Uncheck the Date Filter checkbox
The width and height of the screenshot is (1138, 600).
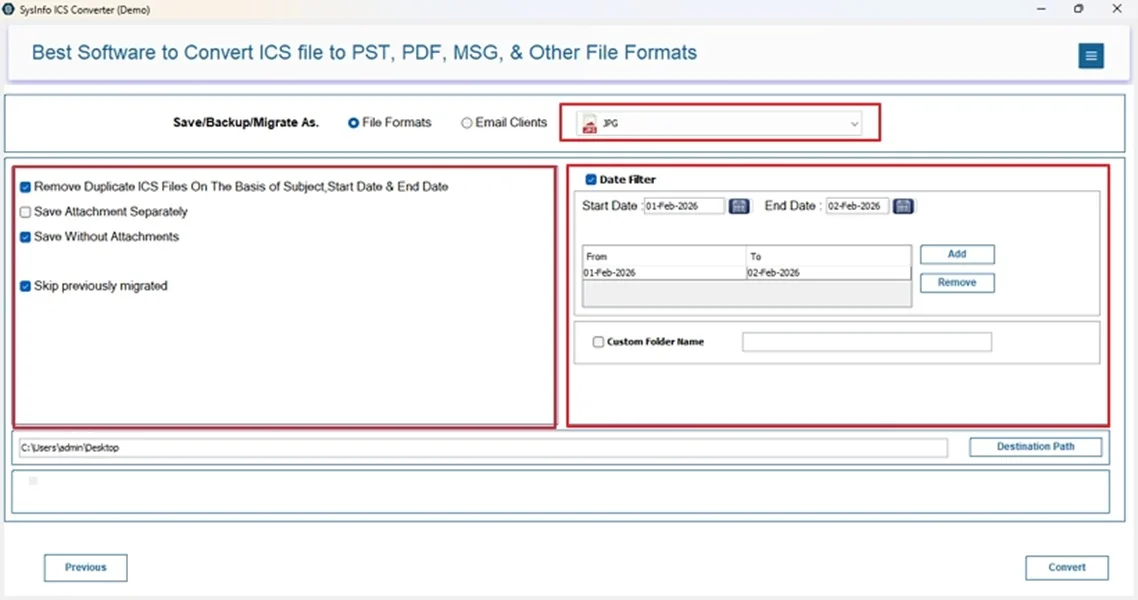pos(590,179)
